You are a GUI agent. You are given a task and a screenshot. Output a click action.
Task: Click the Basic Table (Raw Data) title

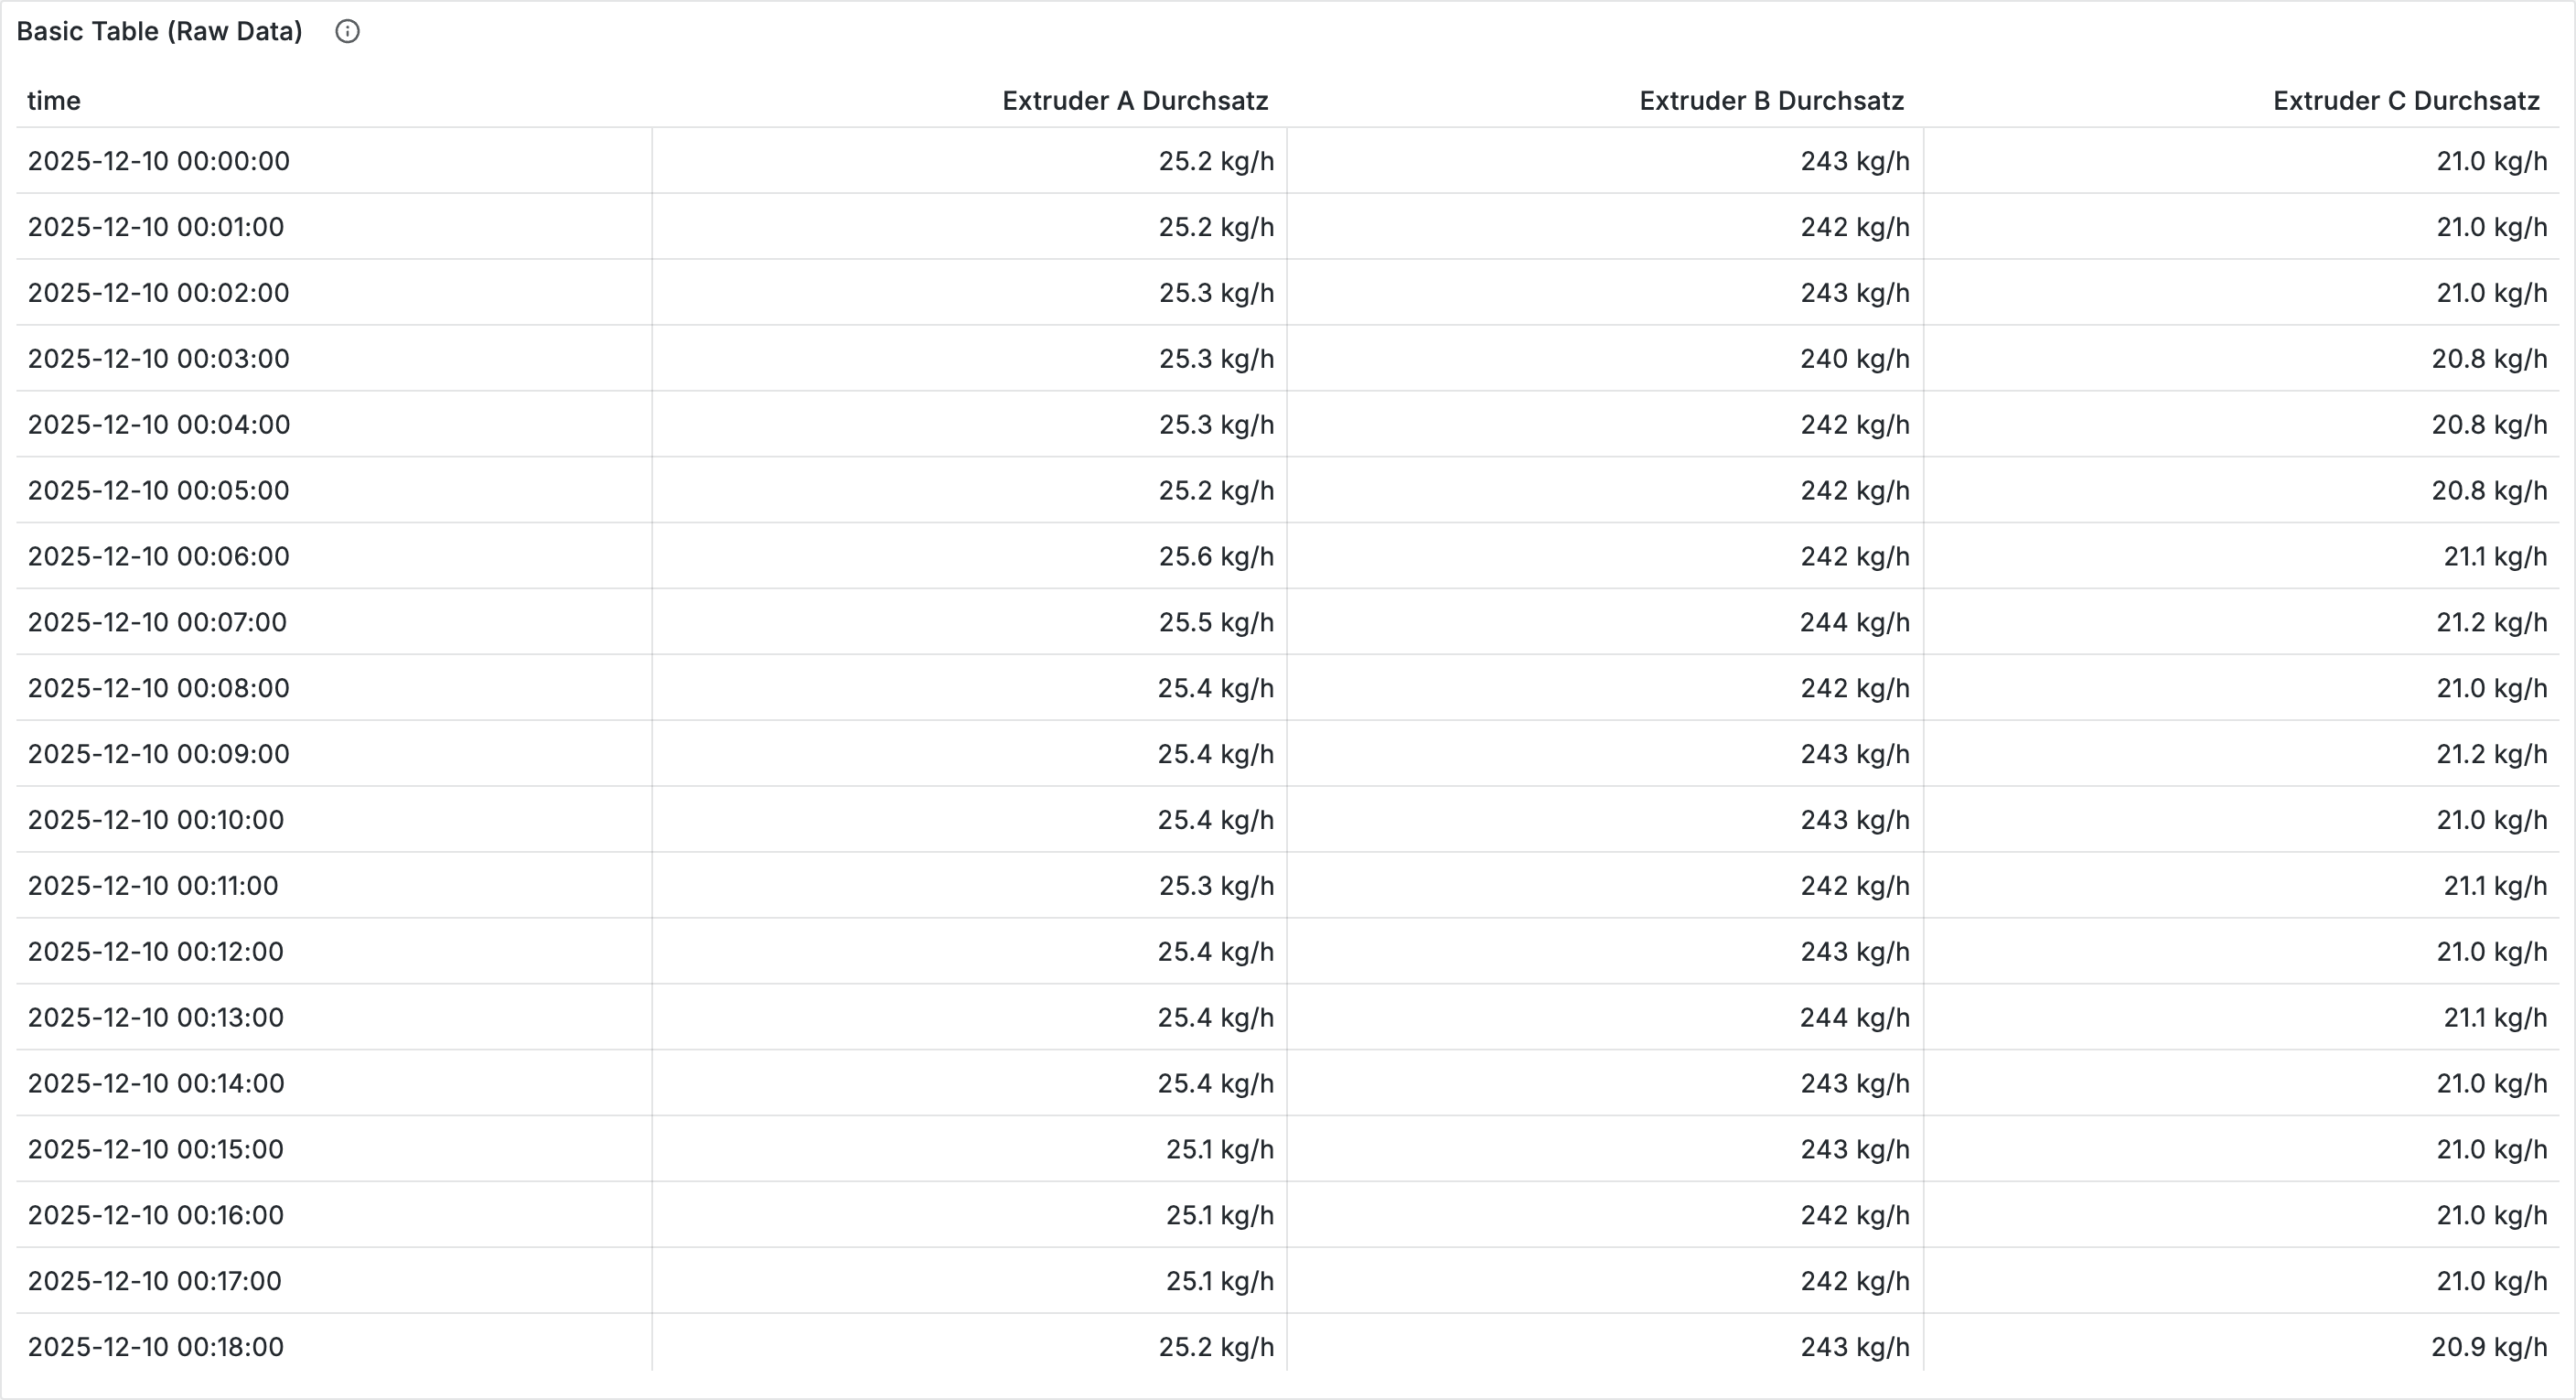159,32
